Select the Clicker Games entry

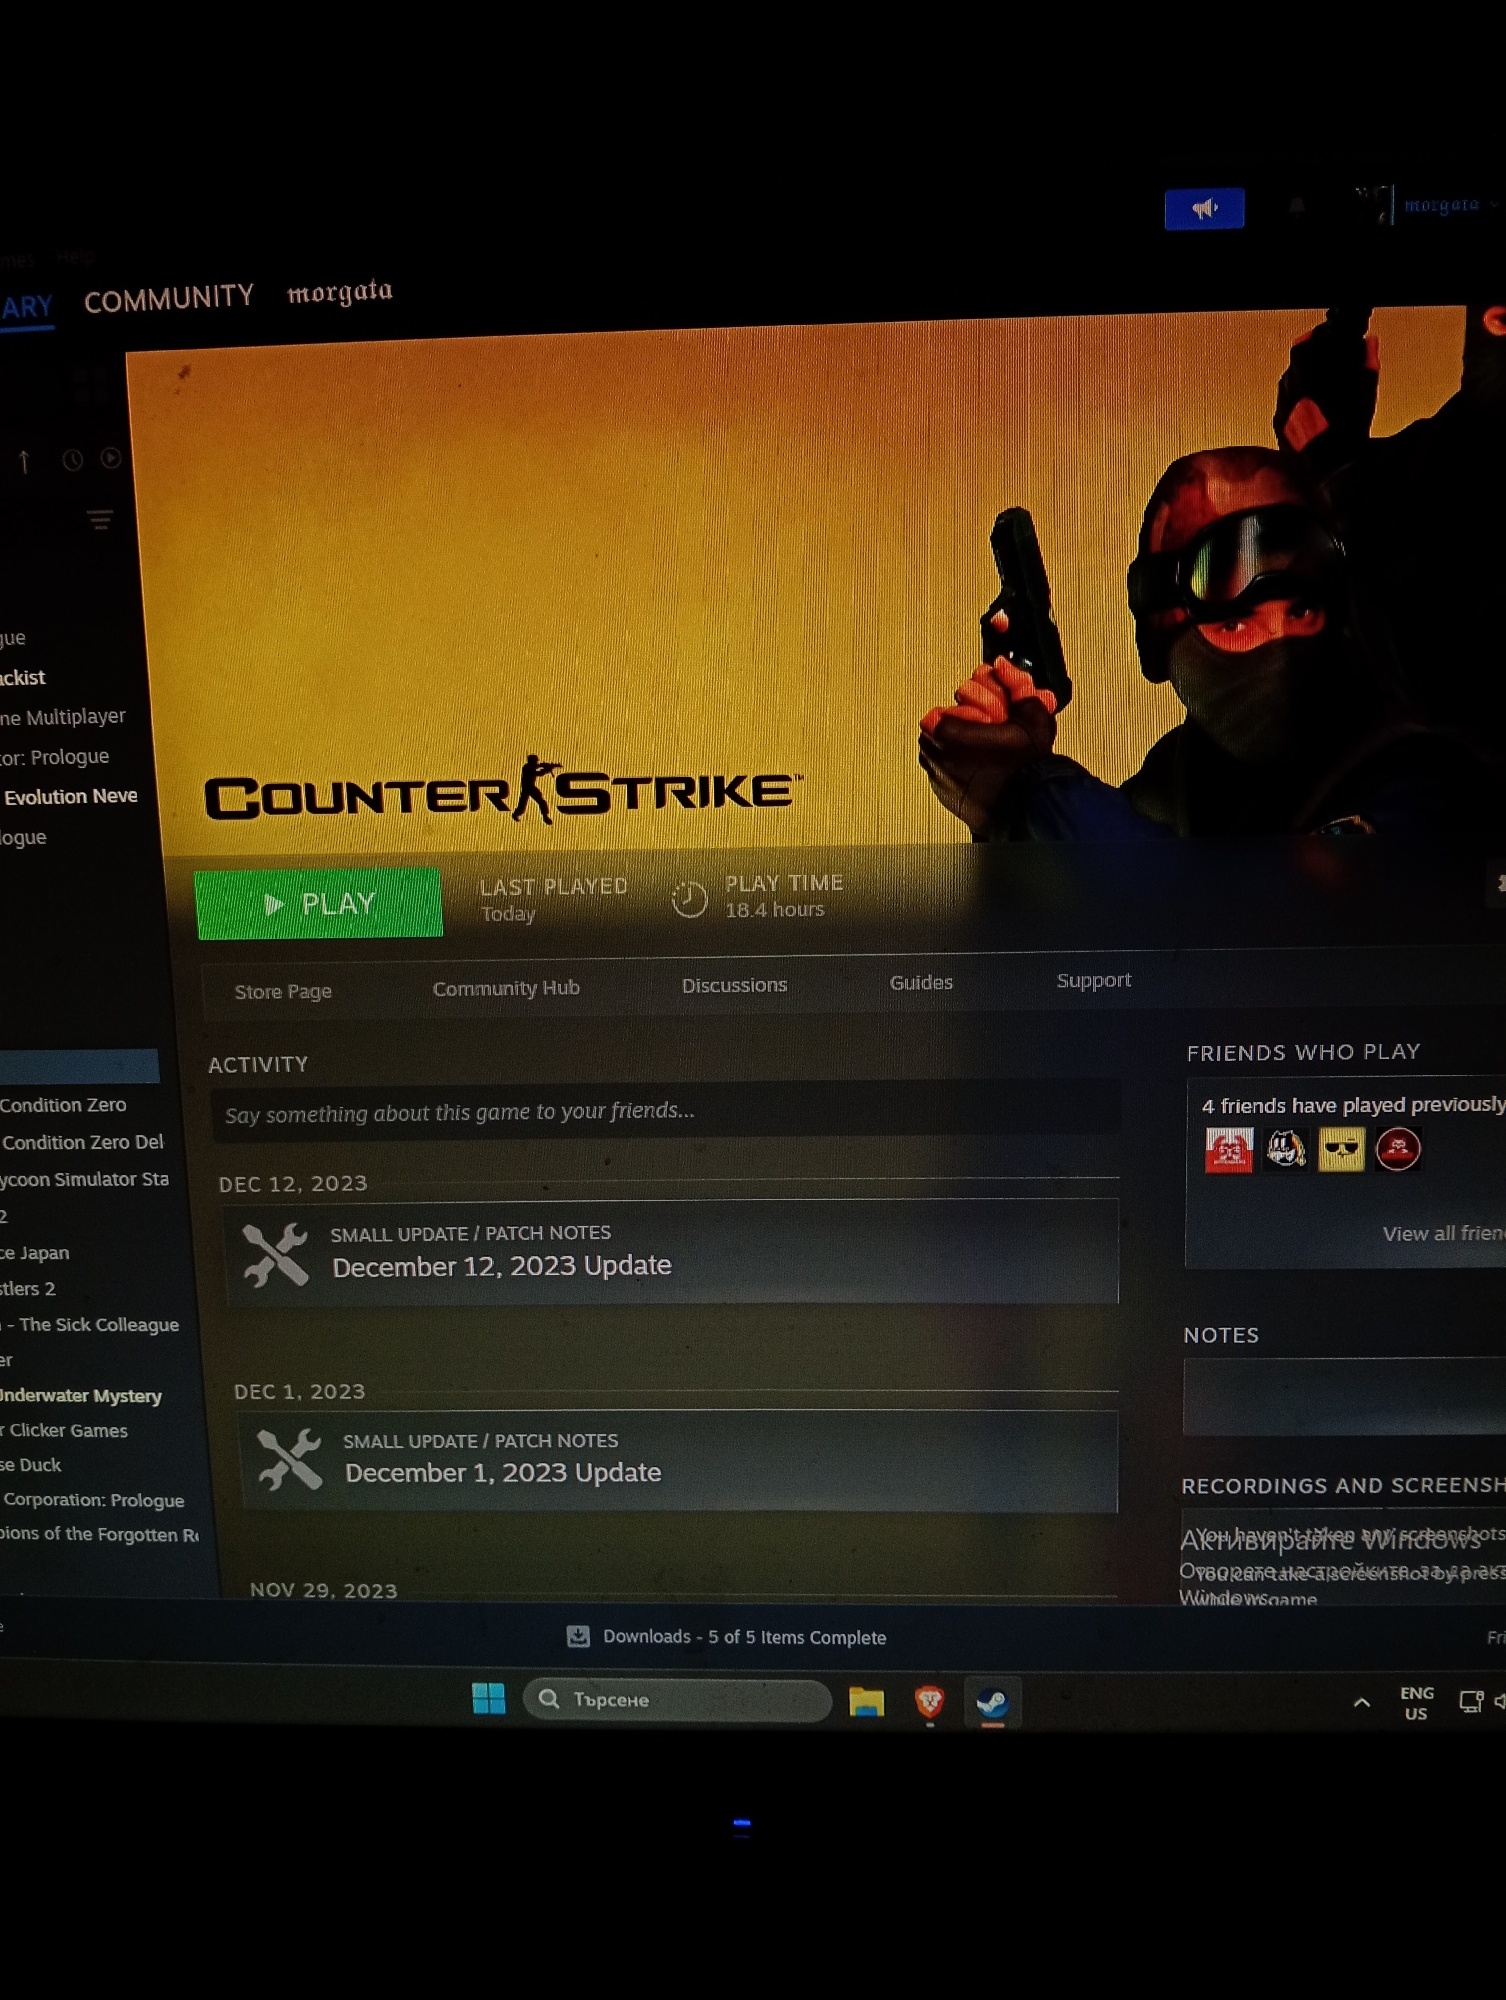tap(64, 1431)
